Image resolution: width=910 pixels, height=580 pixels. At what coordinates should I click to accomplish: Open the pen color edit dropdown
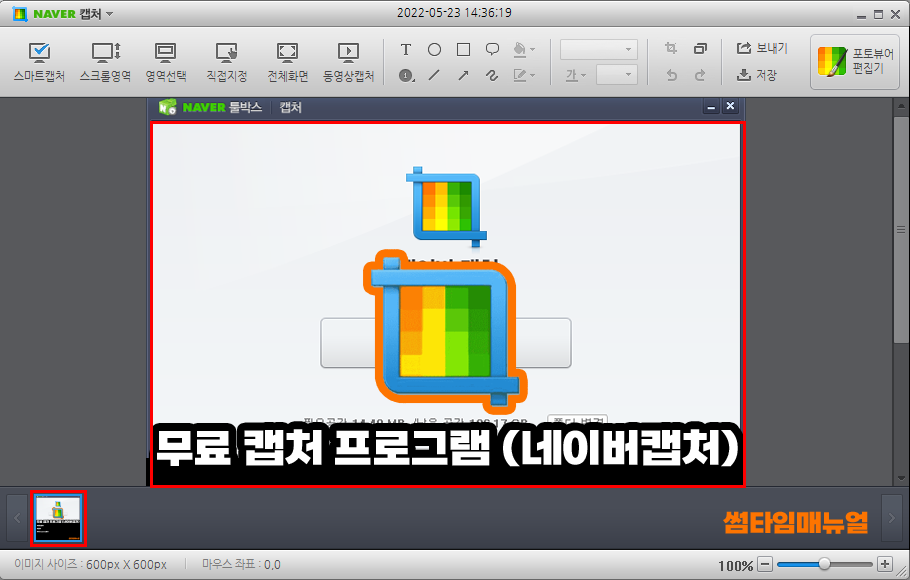click(524, 75)
